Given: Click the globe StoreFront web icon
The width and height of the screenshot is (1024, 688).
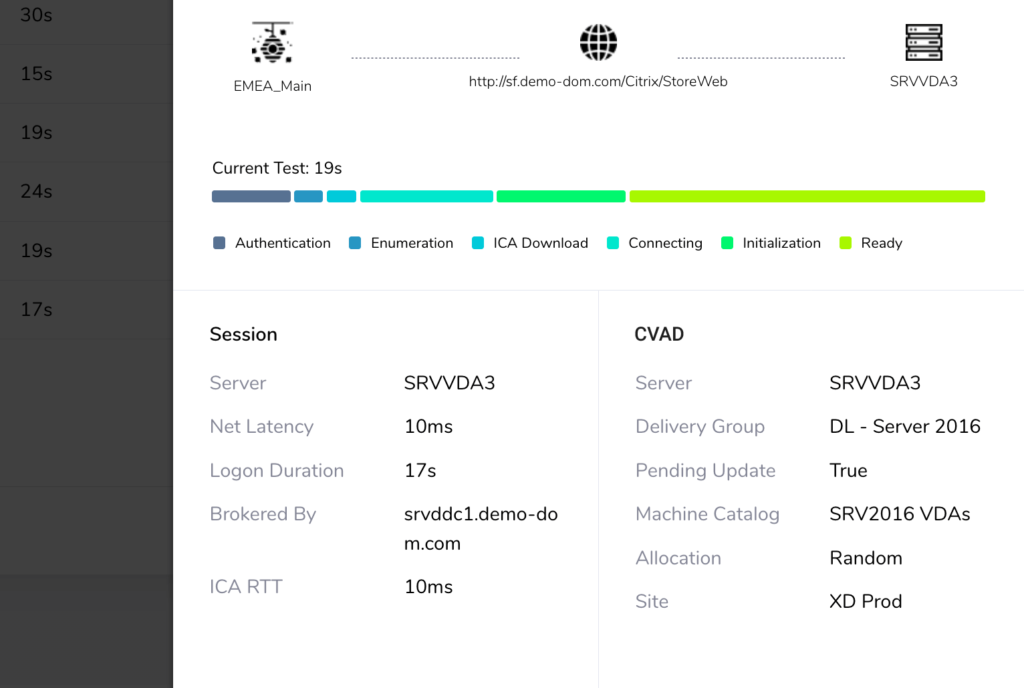Looking at the screenshot, I should coord(598,43).
